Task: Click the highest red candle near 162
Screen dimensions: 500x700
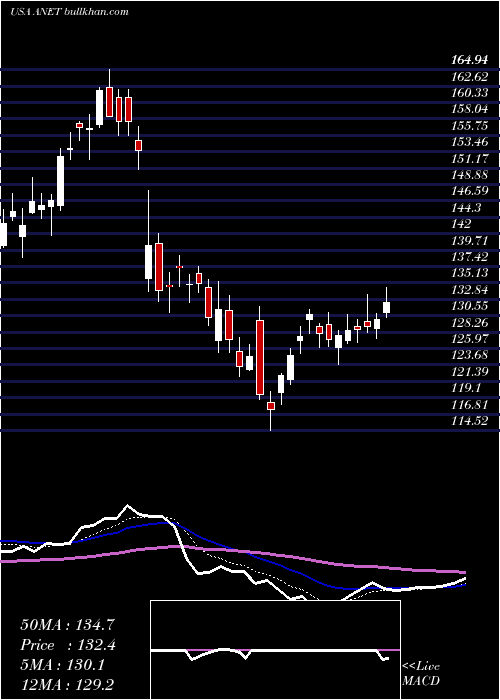Action: coord(109,102)
